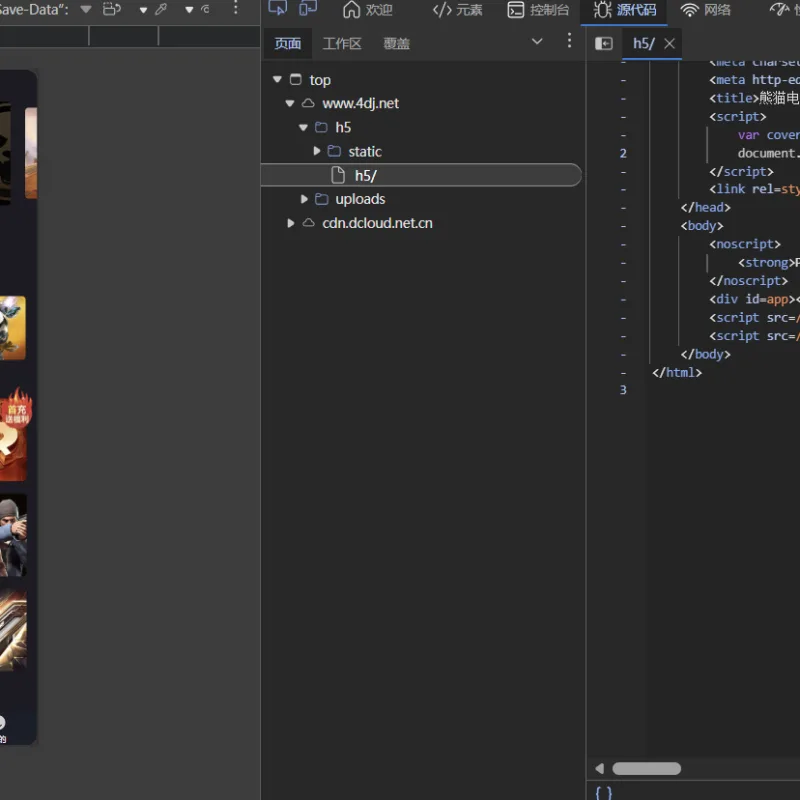The width and height of the screenshot is (800, 800).
Task: Expand the static folder arrow
Action: (316, 151)
